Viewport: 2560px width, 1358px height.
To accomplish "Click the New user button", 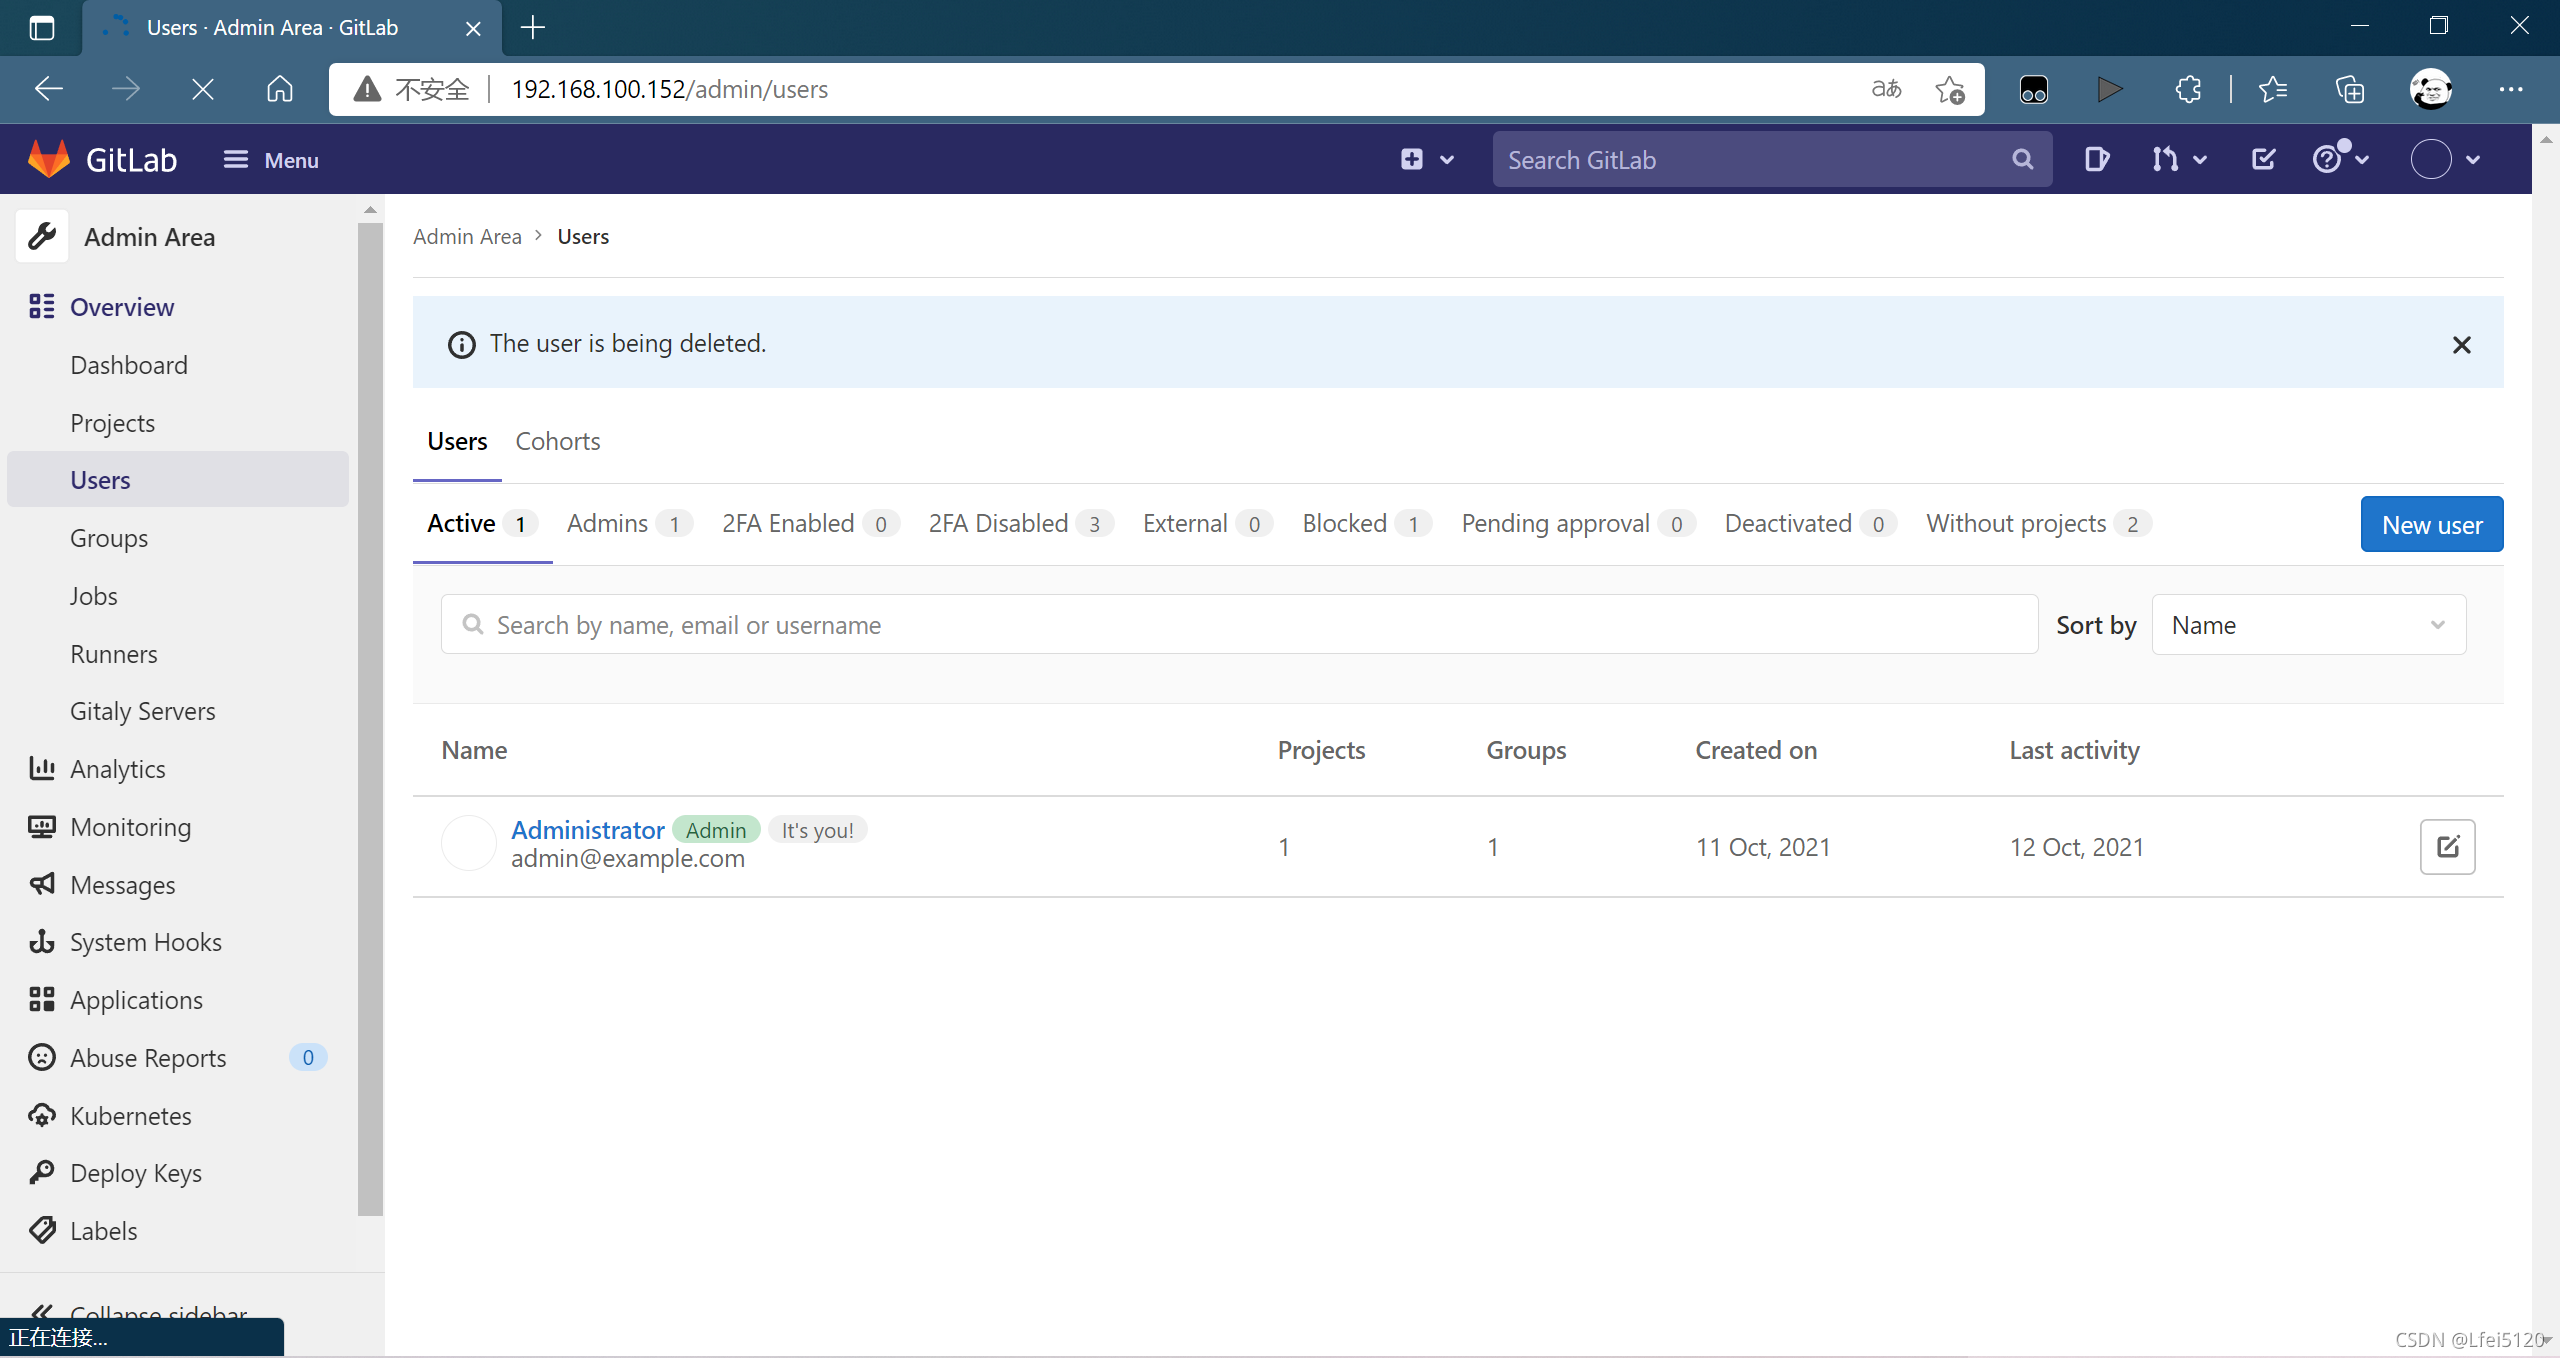I will click(2431, 524).
